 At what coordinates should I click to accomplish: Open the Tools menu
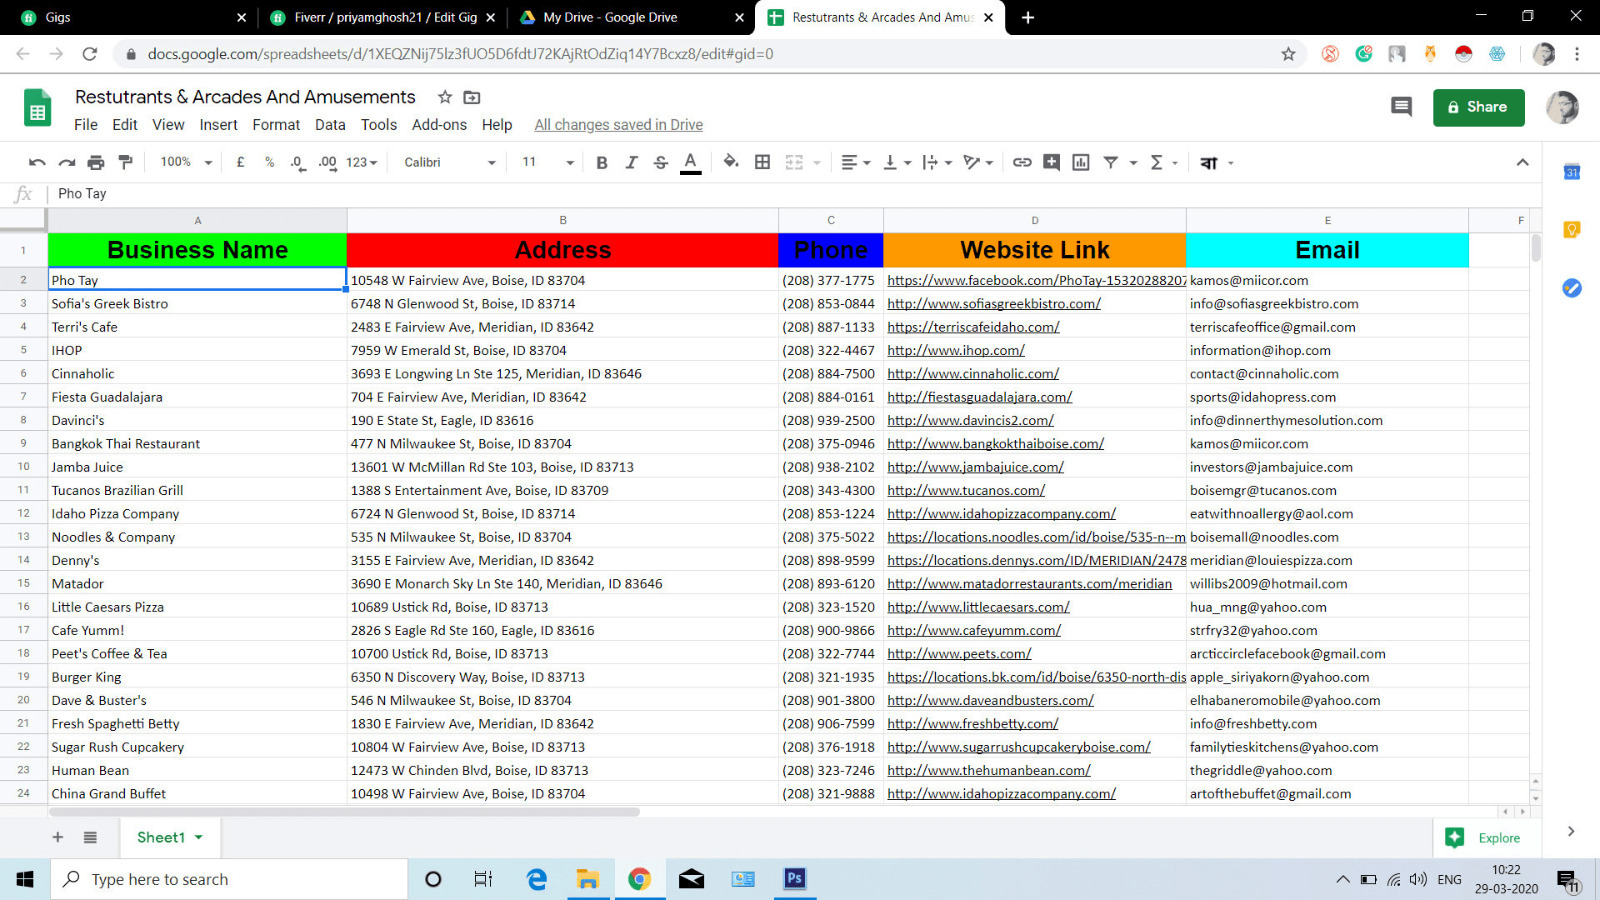point(379,125)
